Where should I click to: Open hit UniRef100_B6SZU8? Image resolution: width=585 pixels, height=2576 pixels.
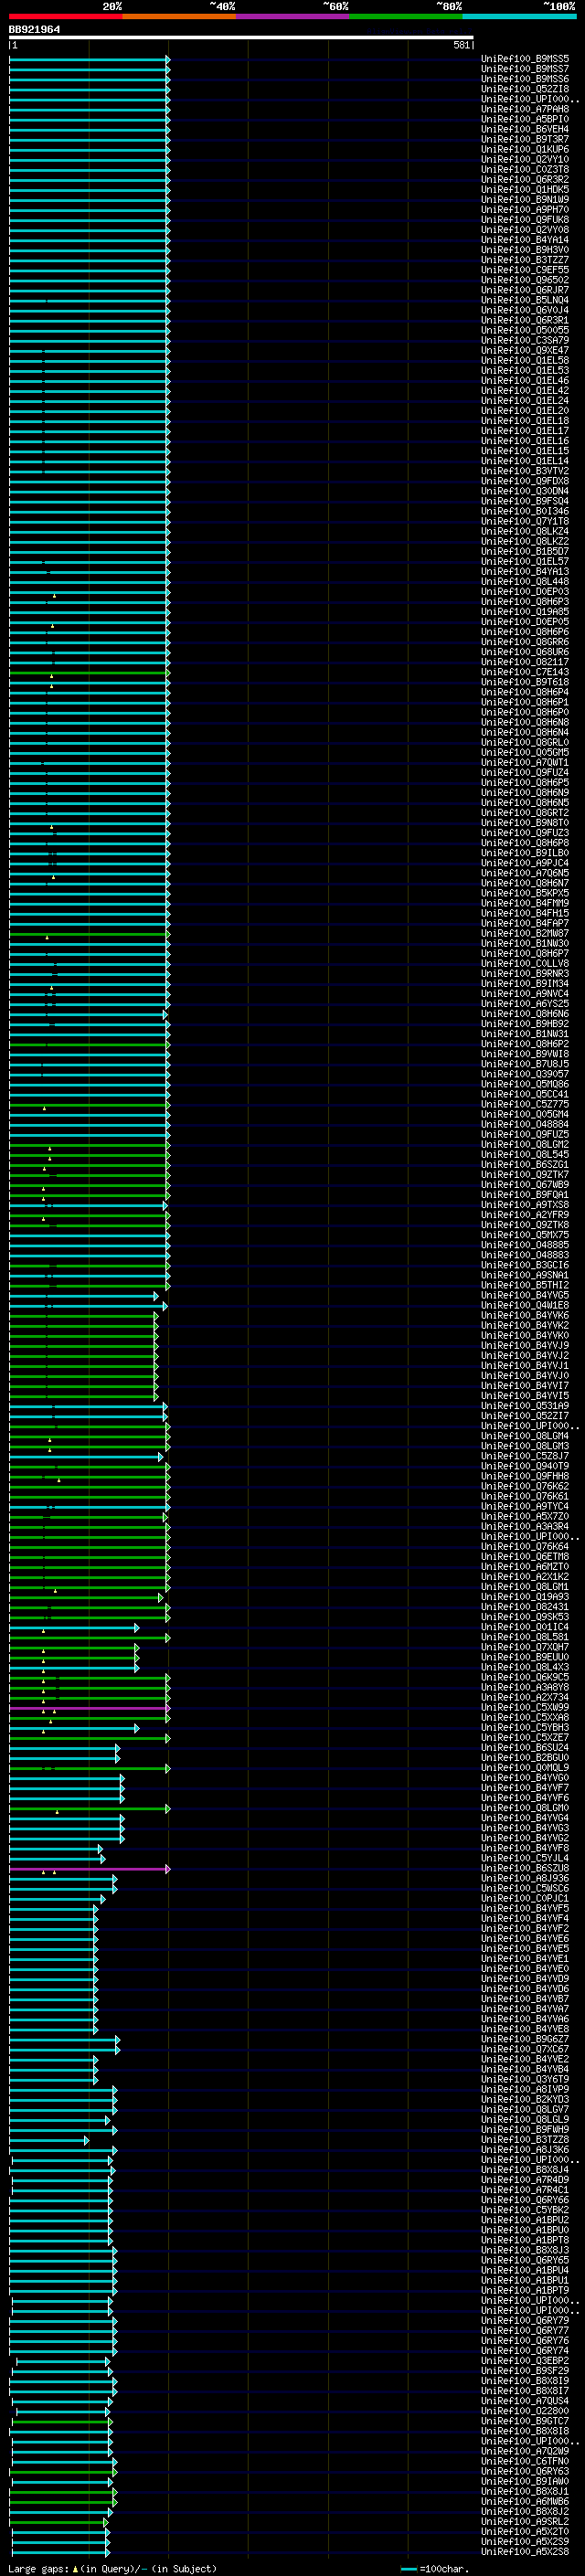point(525,1868)
